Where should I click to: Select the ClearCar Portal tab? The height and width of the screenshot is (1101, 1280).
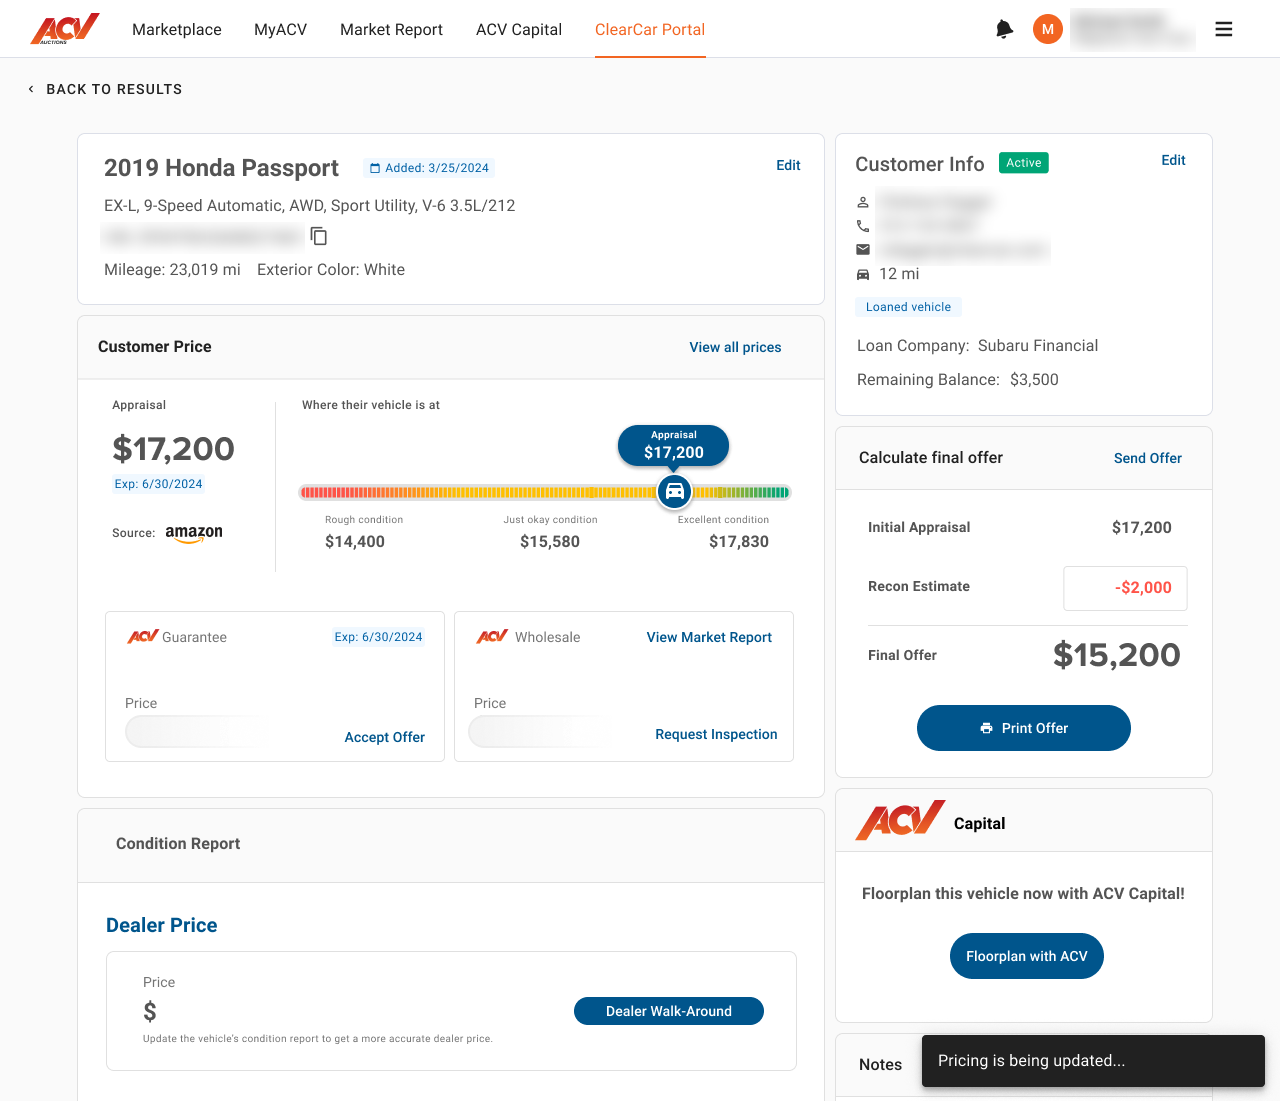(x=650, y=30)
